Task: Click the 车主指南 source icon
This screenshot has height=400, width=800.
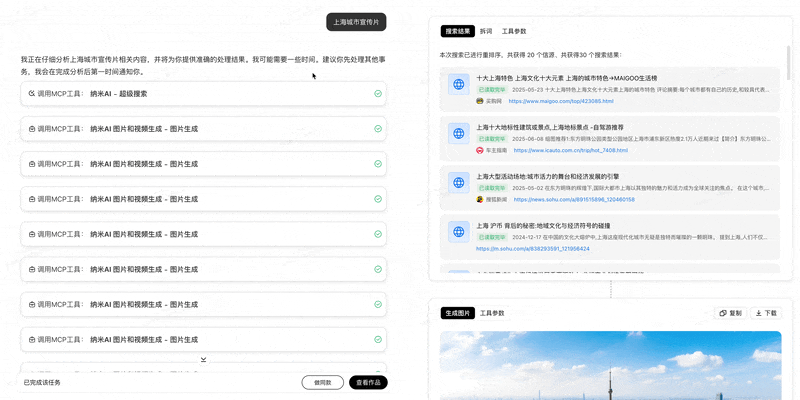Action: click(480, 150)
